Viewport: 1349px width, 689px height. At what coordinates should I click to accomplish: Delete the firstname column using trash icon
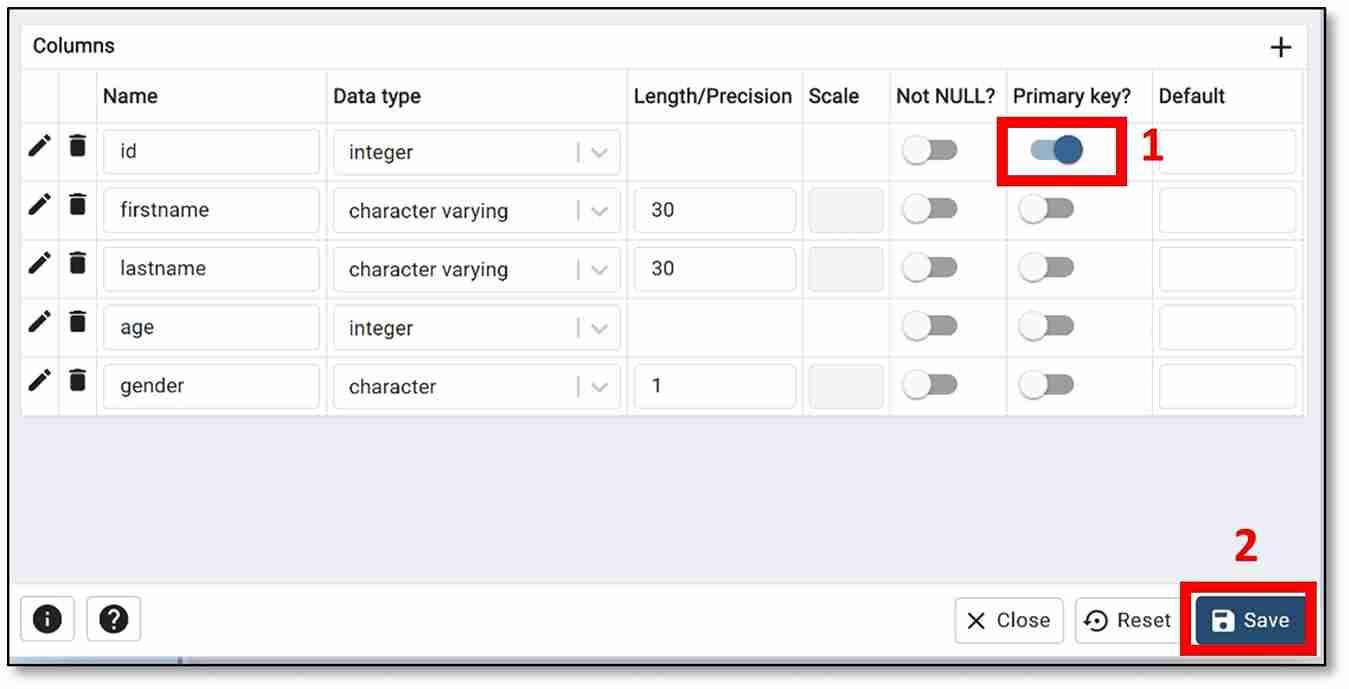[x=77, y=205]
